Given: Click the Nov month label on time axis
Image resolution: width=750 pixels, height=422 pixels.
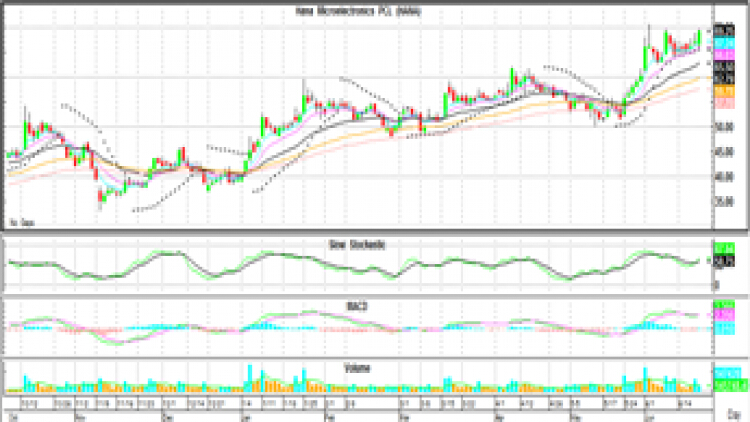Looking at the screenshot, I should tap(80, 418).
